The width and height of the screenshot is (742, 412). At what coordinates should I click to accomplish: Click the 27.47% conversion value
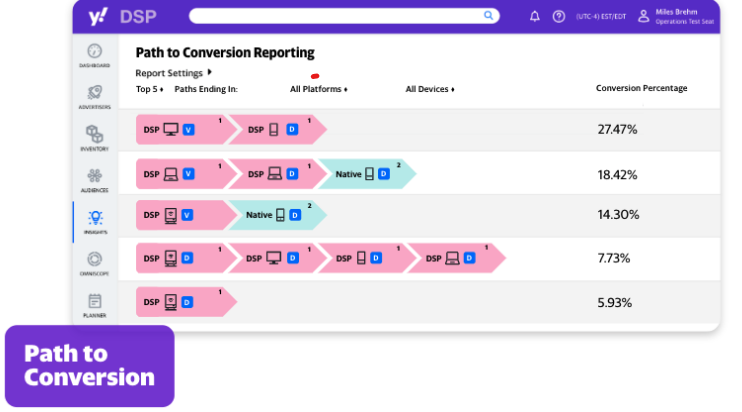[617, 129]
